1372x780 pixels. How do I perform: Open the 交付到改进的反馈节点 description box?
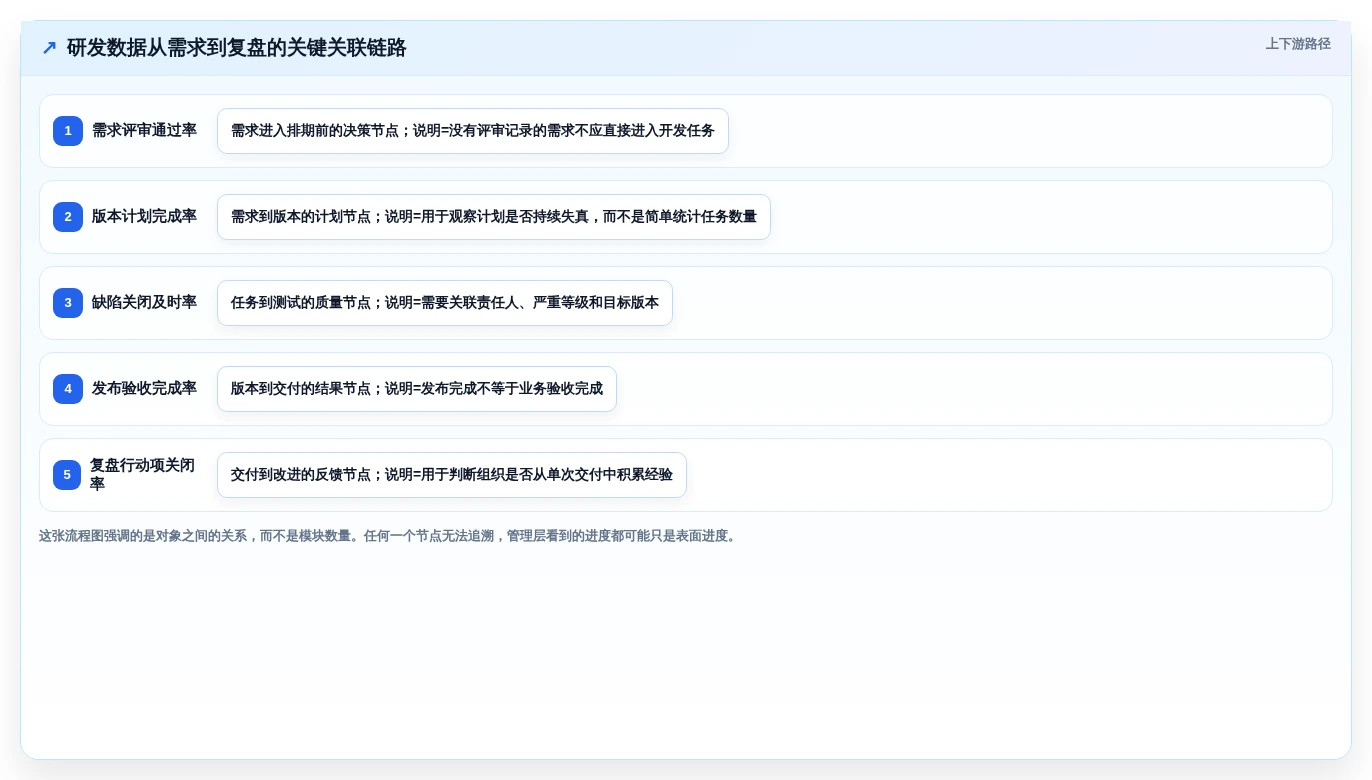452,475
